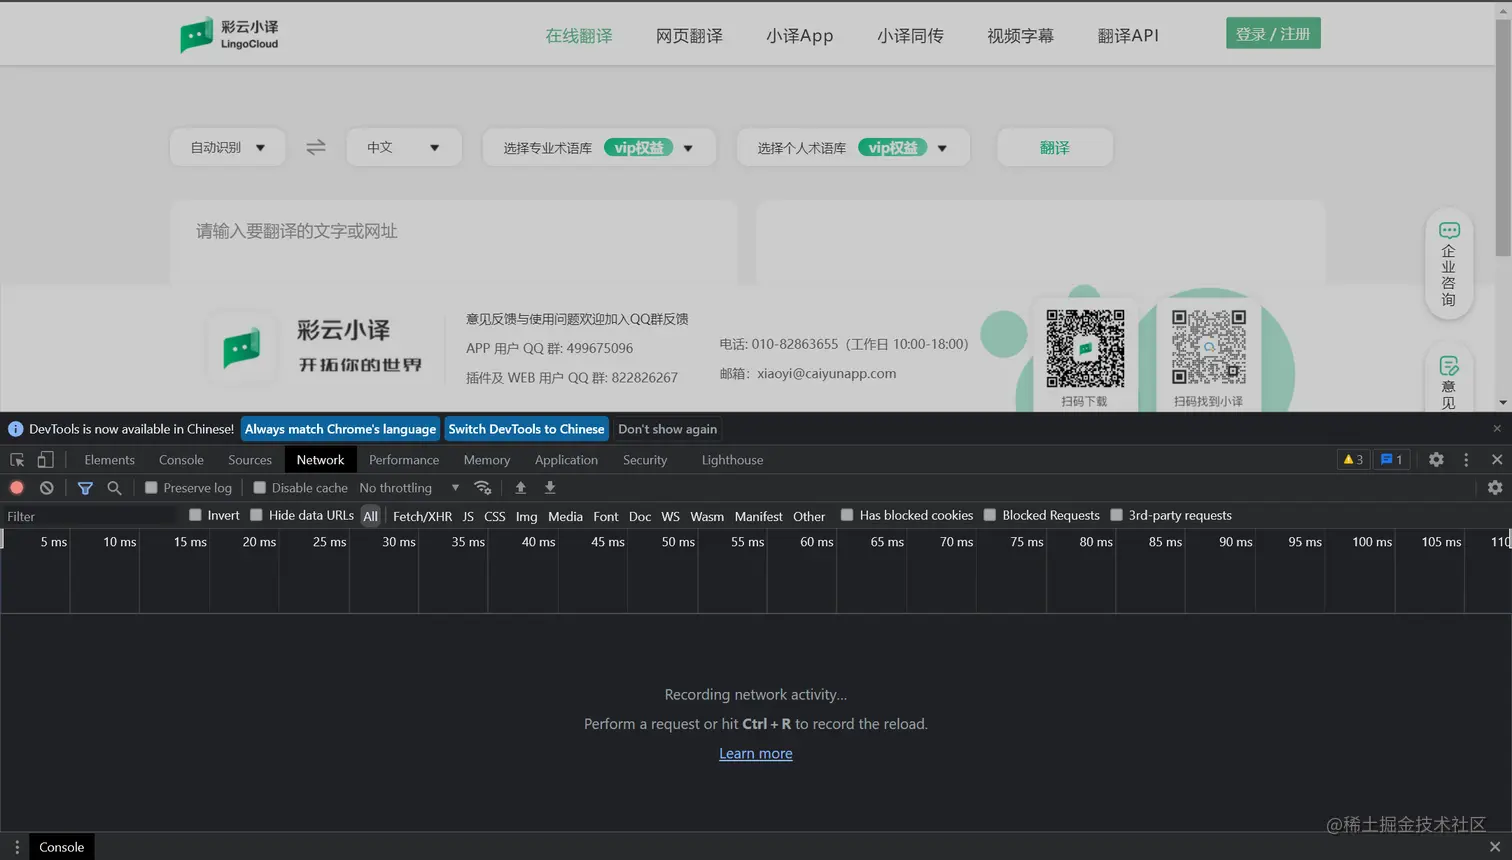Close the bottom Console drawer
This screenshot has width=1512, height=860.
pyautogui.click(x=1495, y=847)
